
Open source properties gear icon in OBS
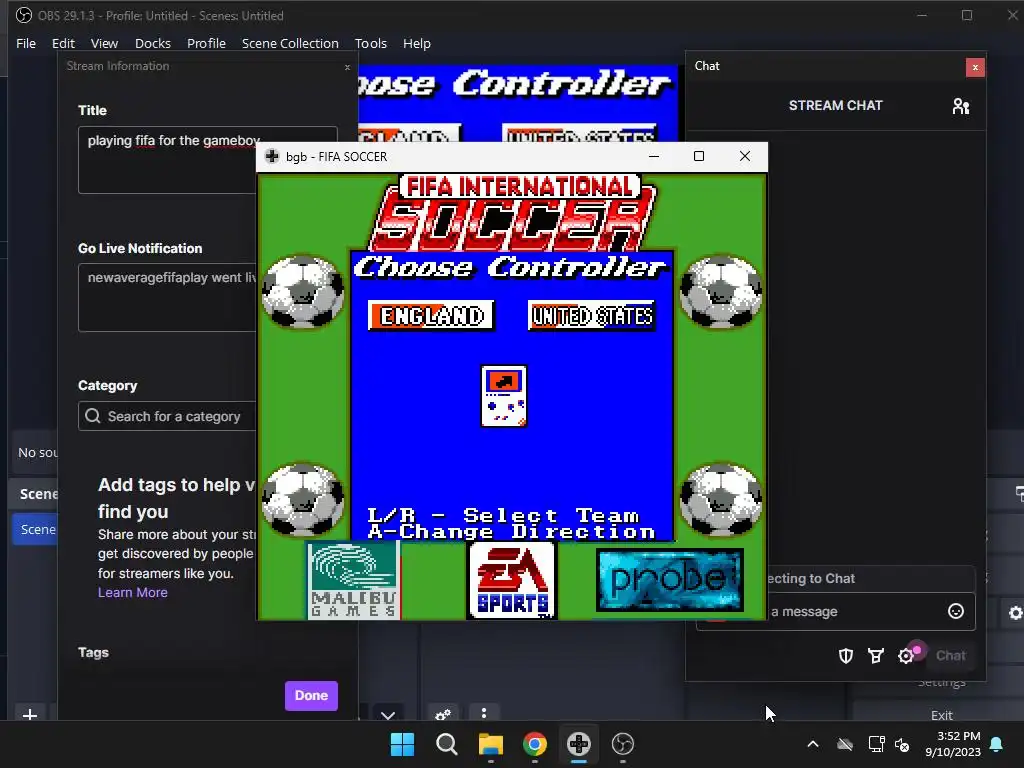(443, 714)
